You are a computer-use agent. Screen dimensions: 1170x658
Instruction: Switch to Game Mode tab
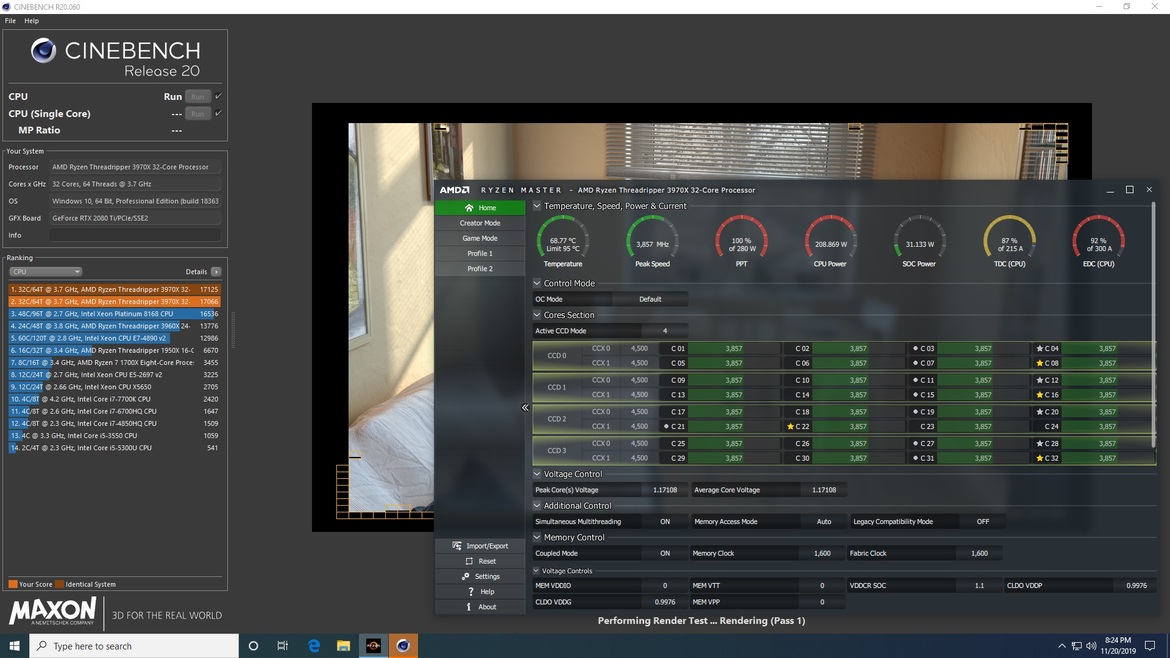(480, 239)
